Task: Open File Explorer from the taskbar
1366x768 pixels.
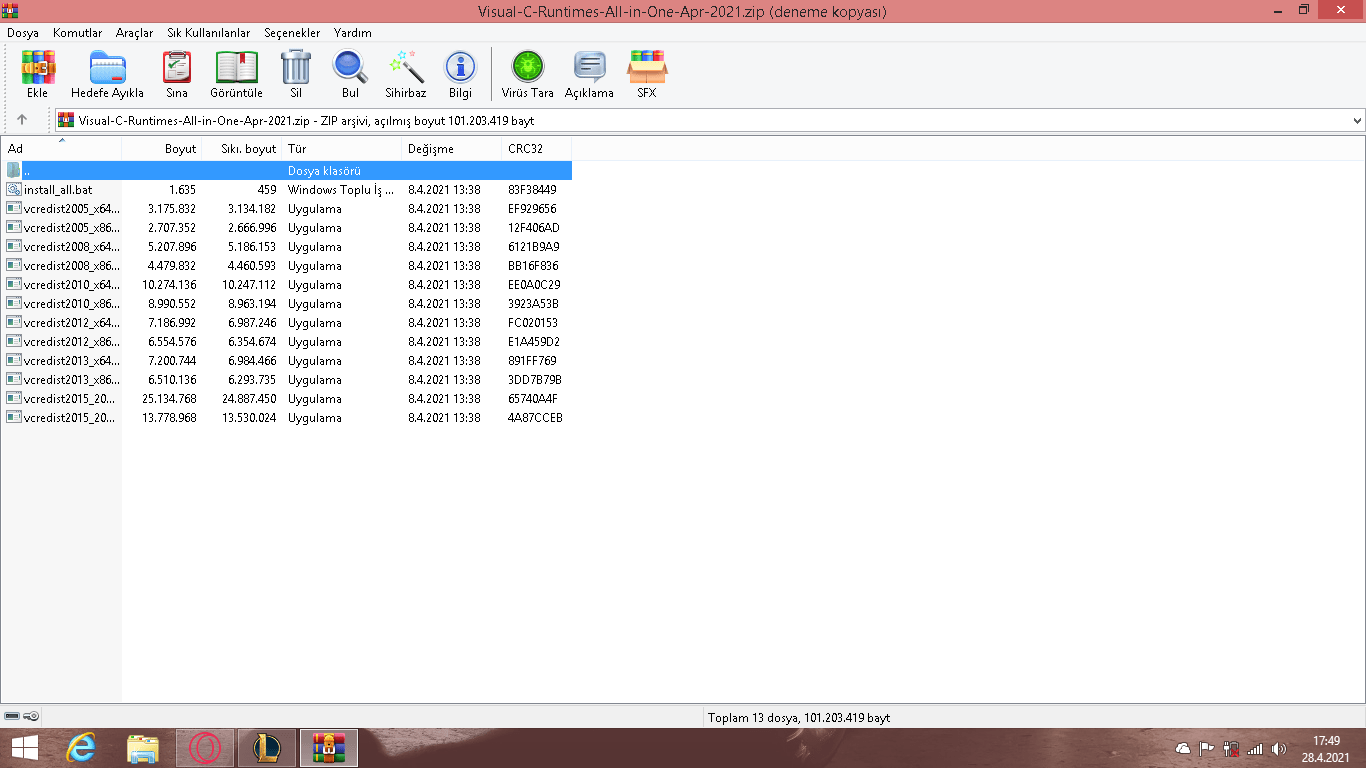Action: pyautogui.click(x=143, y=748)
